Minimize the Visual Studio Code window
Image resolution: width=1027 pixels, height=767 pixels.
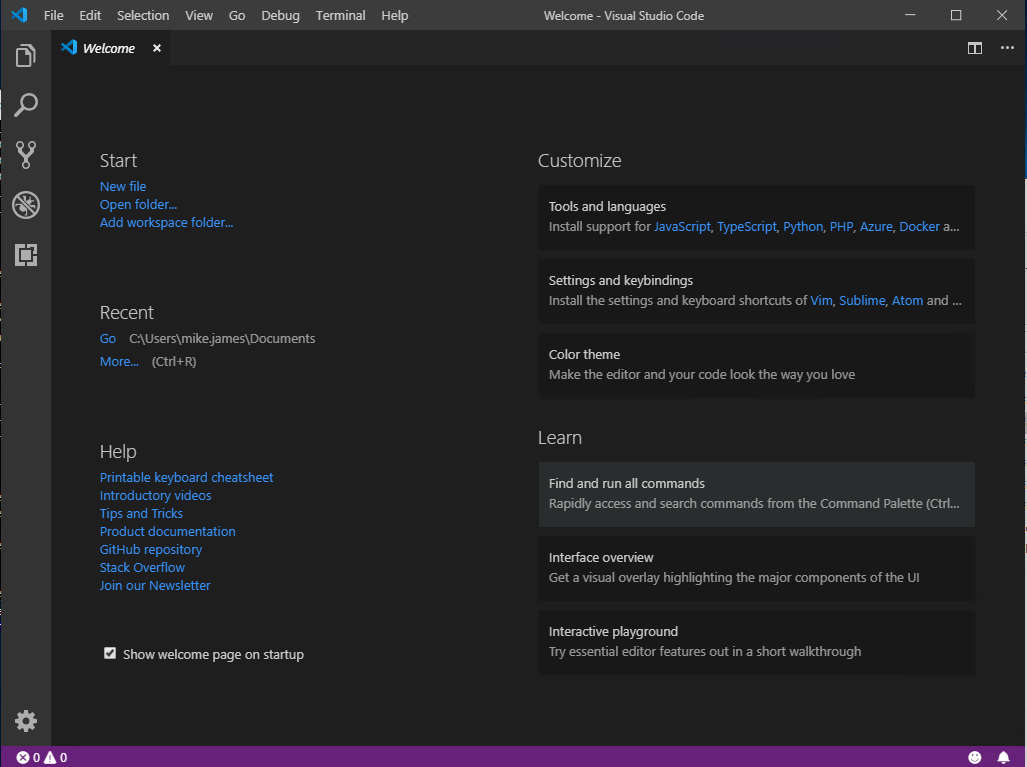(x=910, y=15)
